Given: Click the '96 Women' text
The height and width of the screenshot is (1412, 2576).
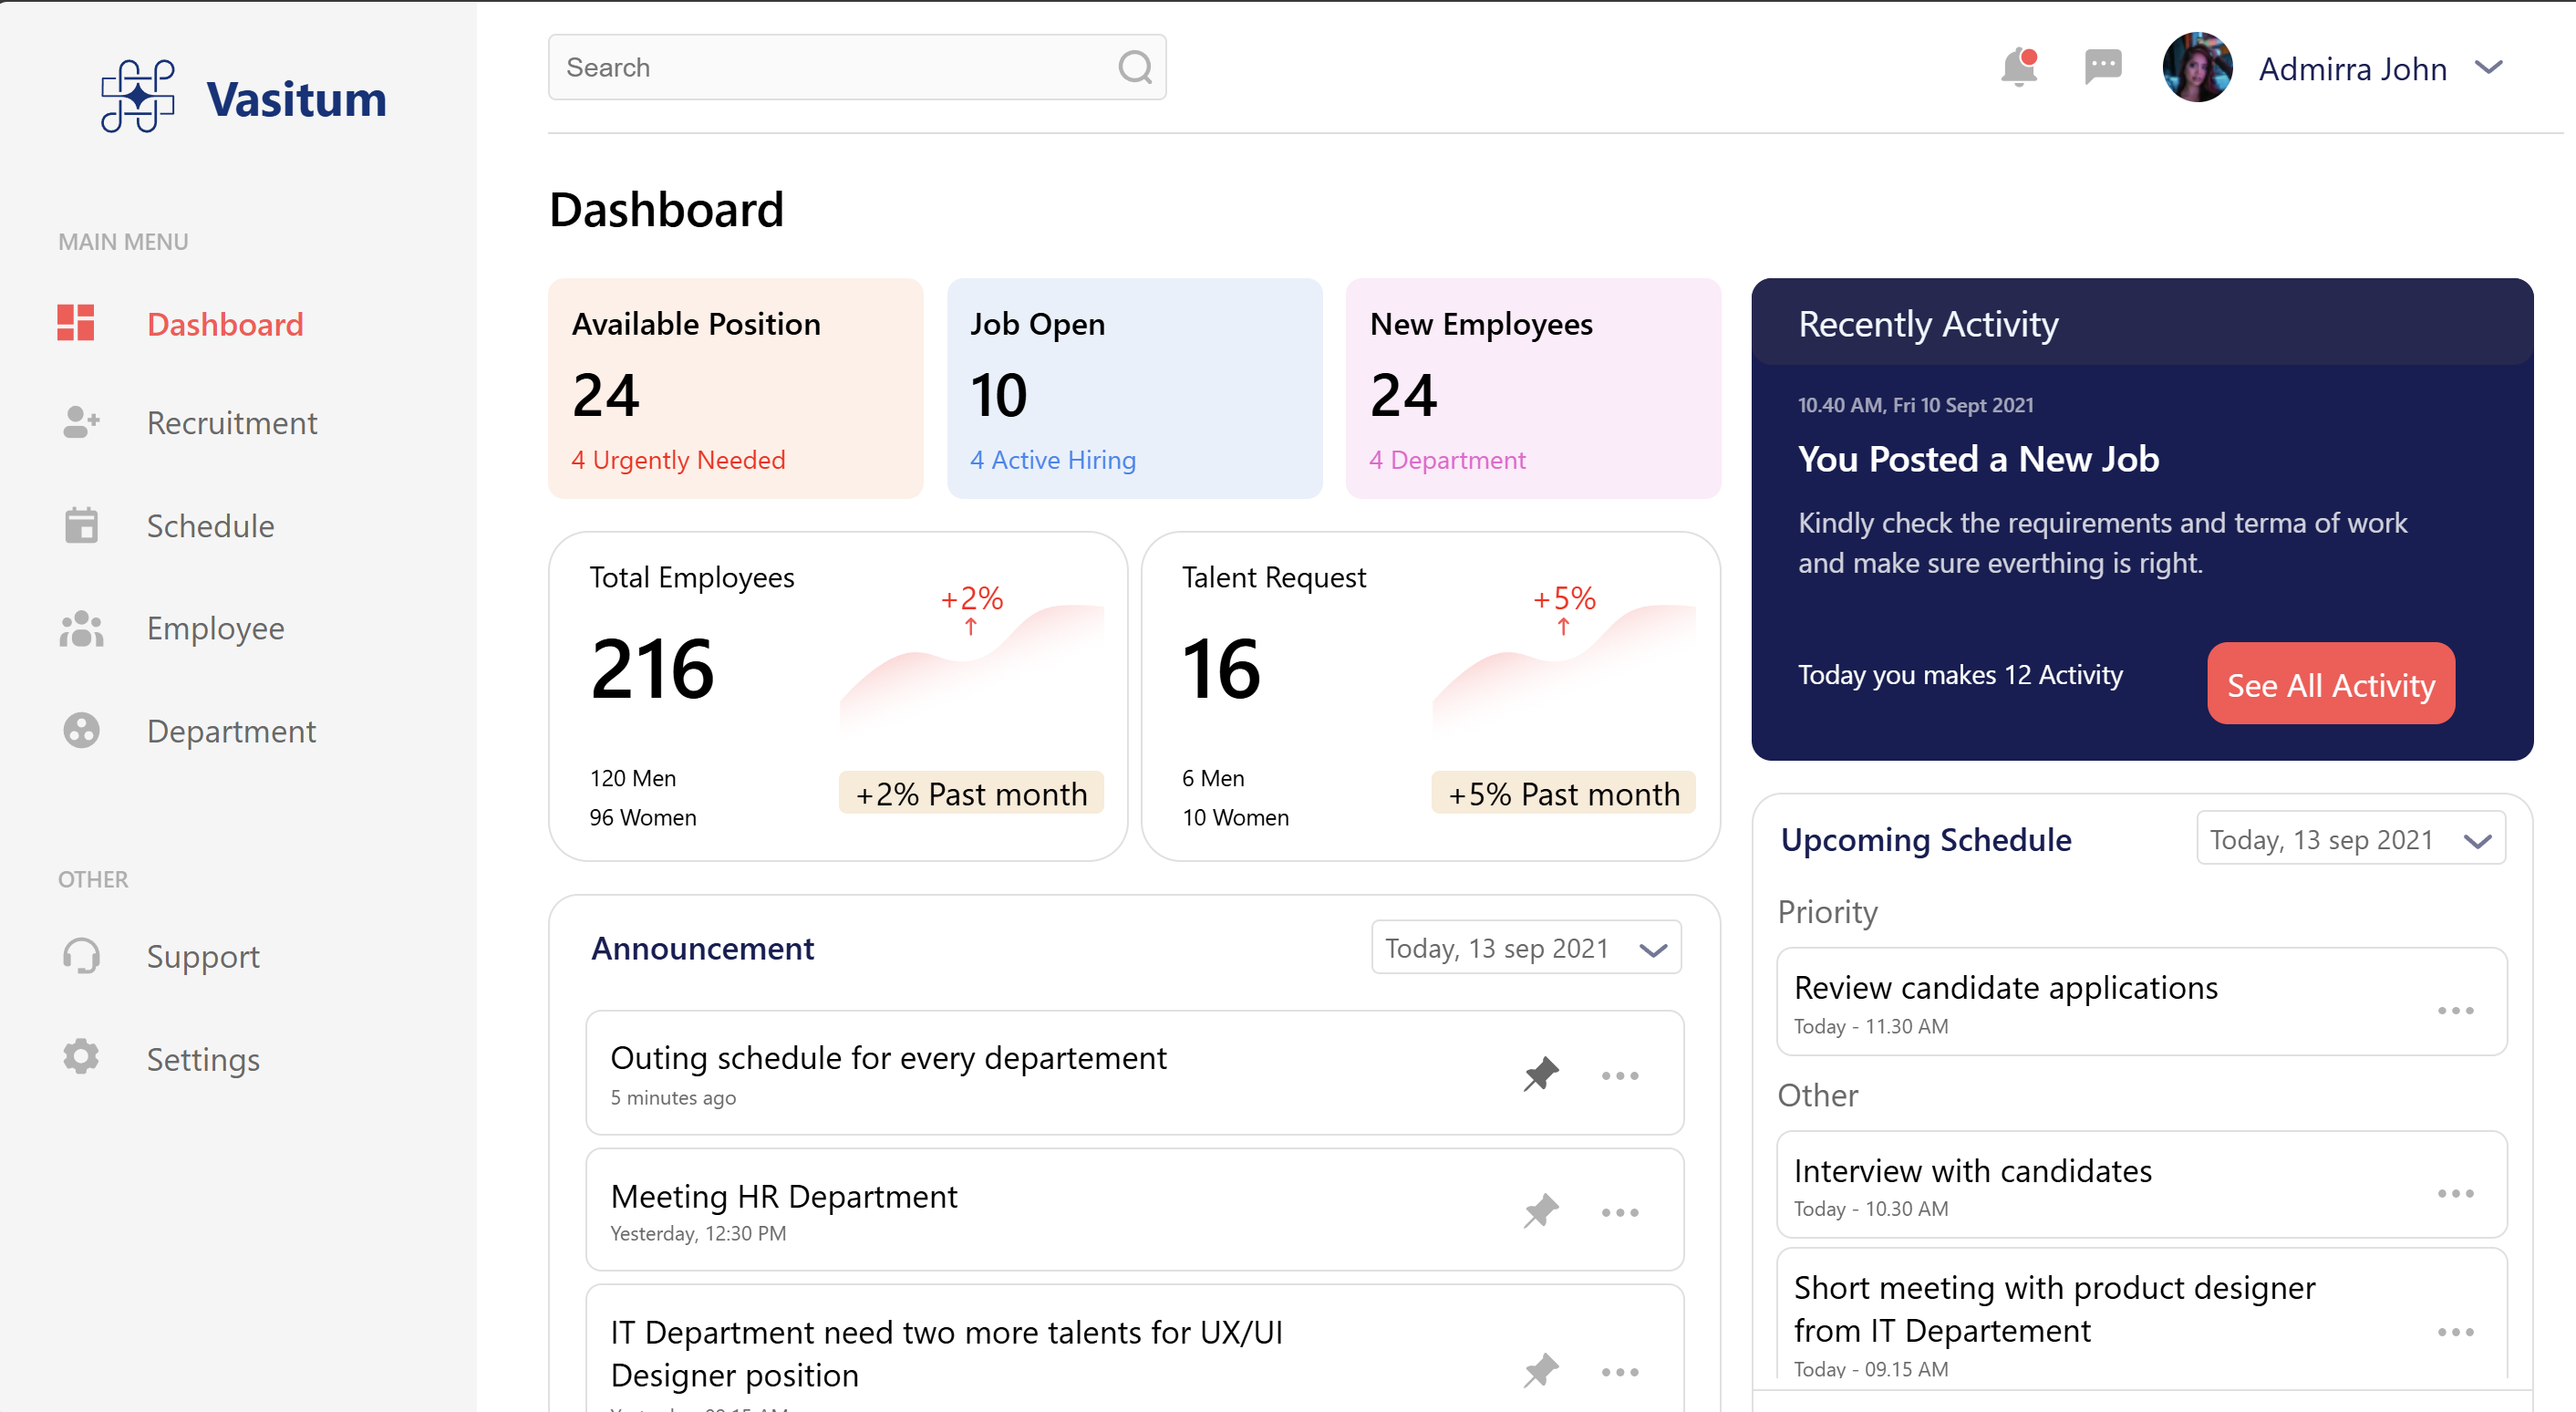Looking at the screenshot, I should [x=642, y=818].
